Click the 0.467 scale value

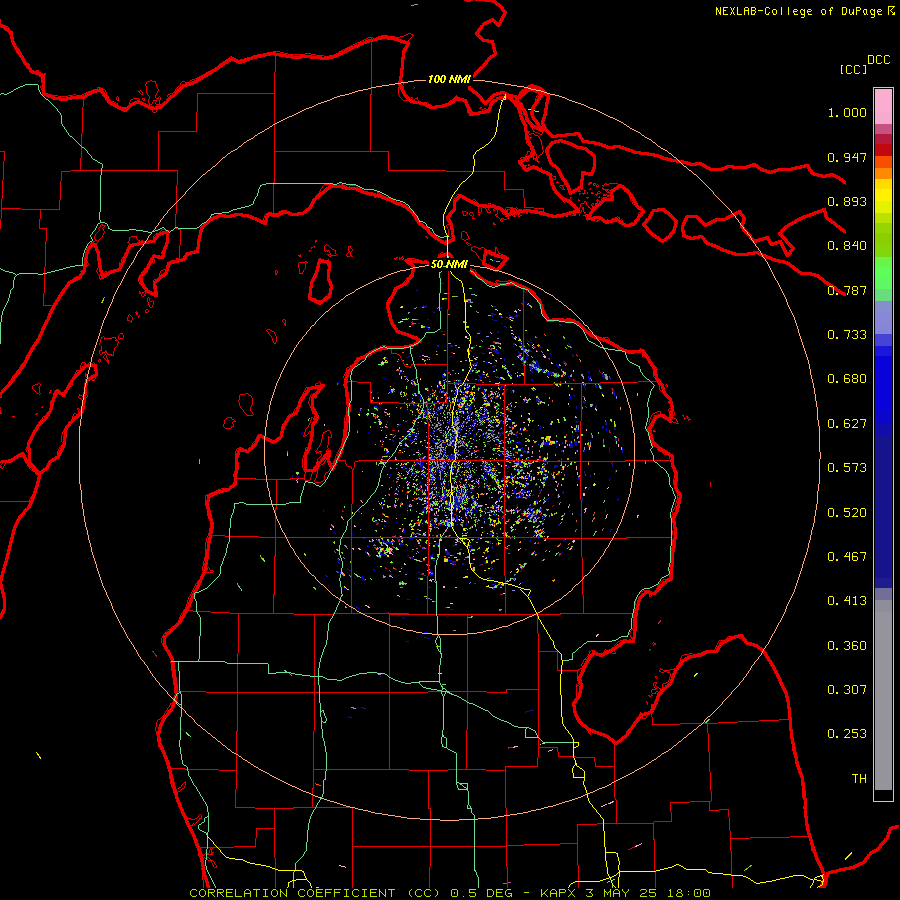847,557
